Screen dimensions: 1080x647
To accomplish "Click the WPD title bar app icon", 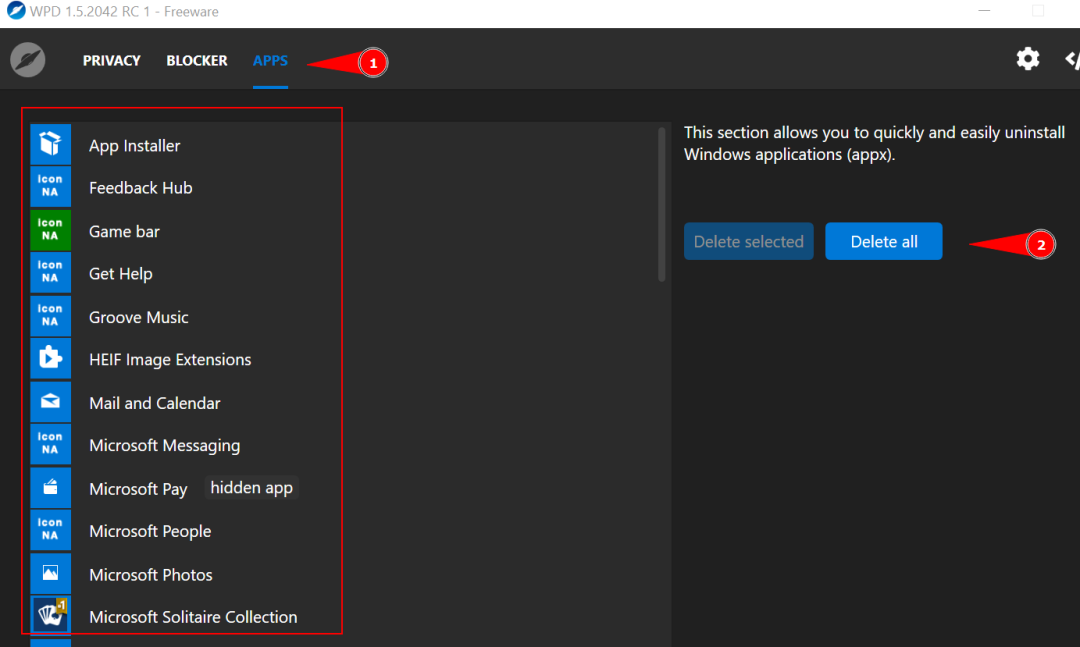I will pos(16,11).
